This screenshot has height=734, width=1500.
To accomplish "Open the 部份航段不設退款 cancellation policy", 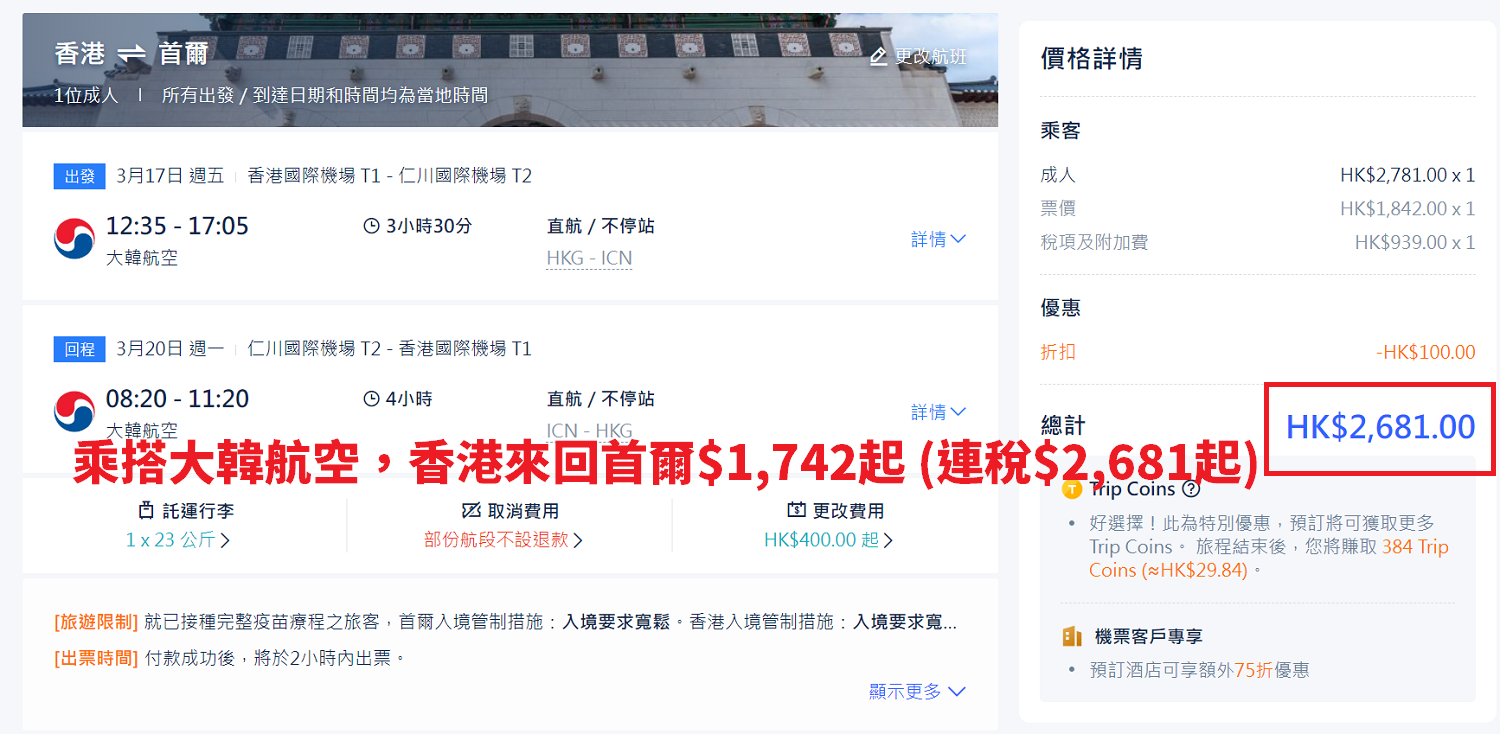I will point(503,540).
